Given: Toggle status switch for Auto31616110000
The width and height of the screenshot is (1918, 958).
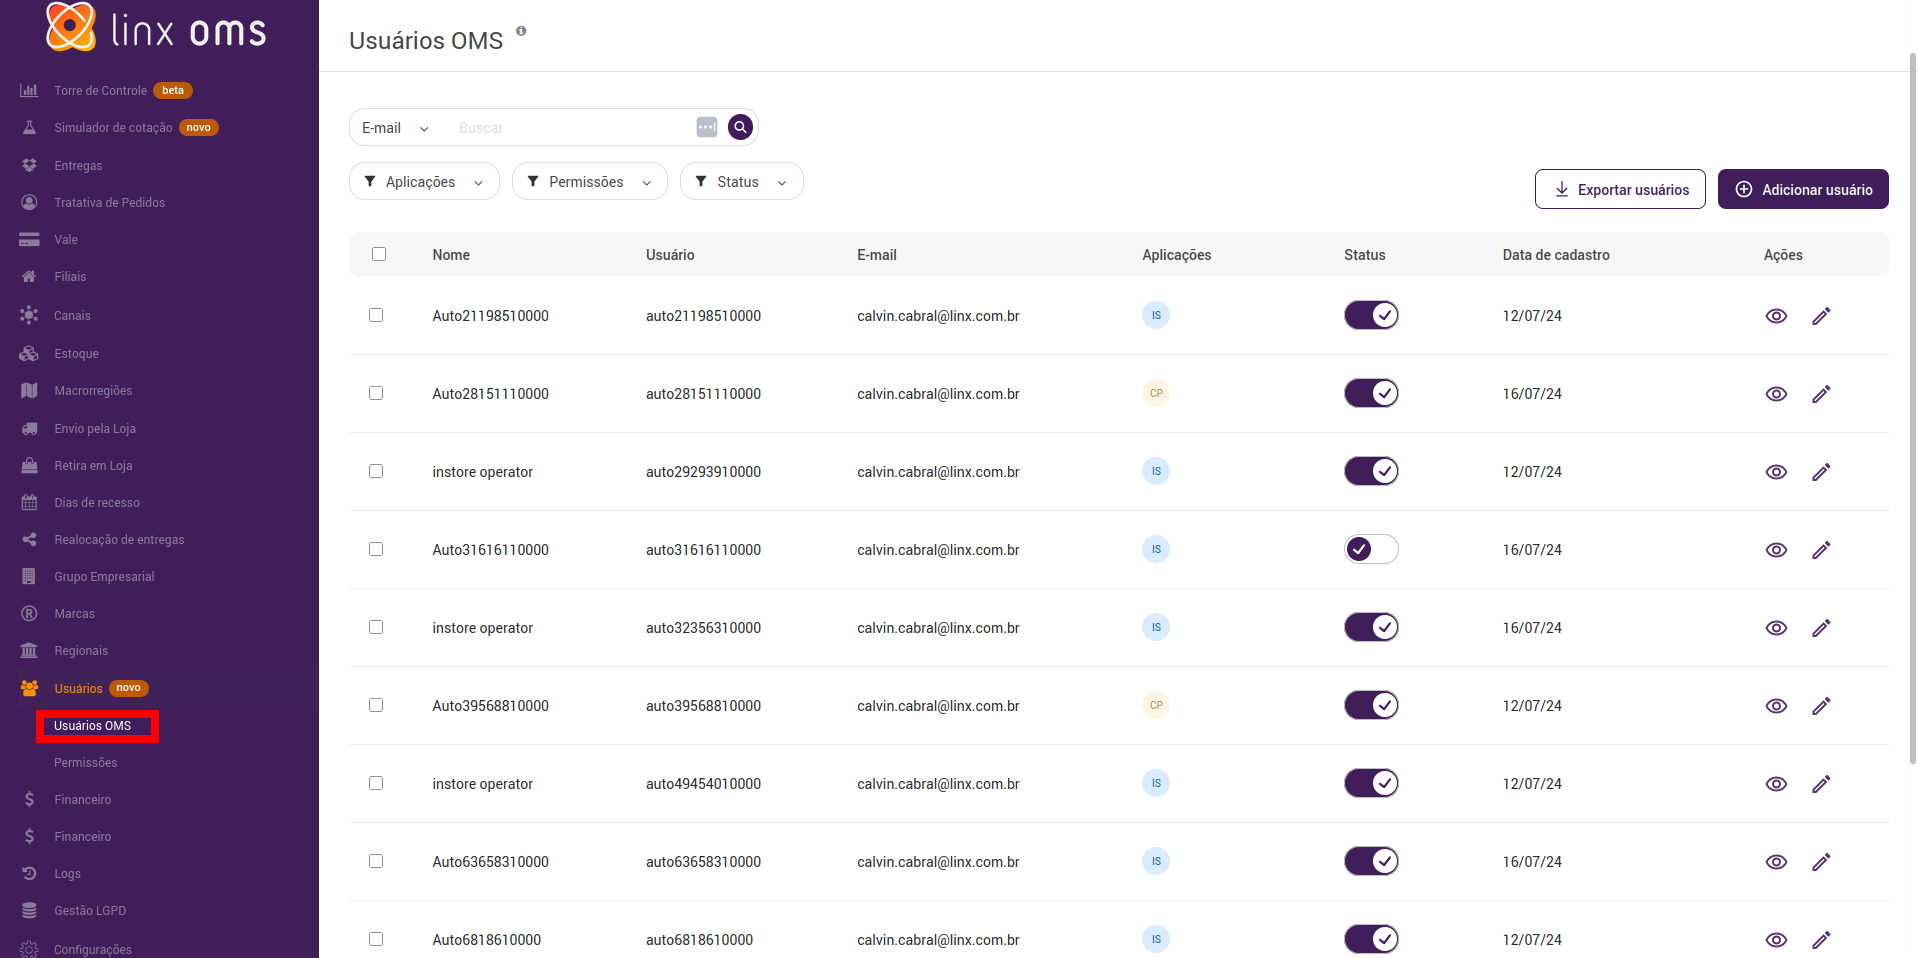Looking at the screenshot, I should pyautogui.click(x=1371, y=549).
